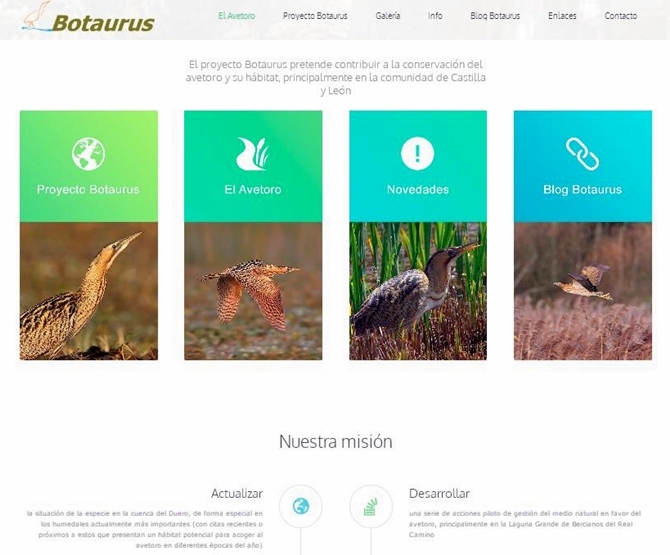Open the Proyecto Botaurus menu item
This screenshot has width=670, height=555.
315,16
